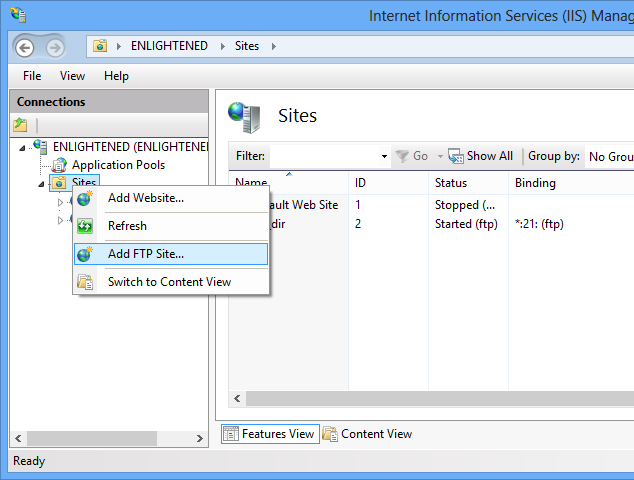The height and width of the screenshot is (480, 634).
Task: Open the Filter dropdown arrow
Action: (x=384, y=157)
